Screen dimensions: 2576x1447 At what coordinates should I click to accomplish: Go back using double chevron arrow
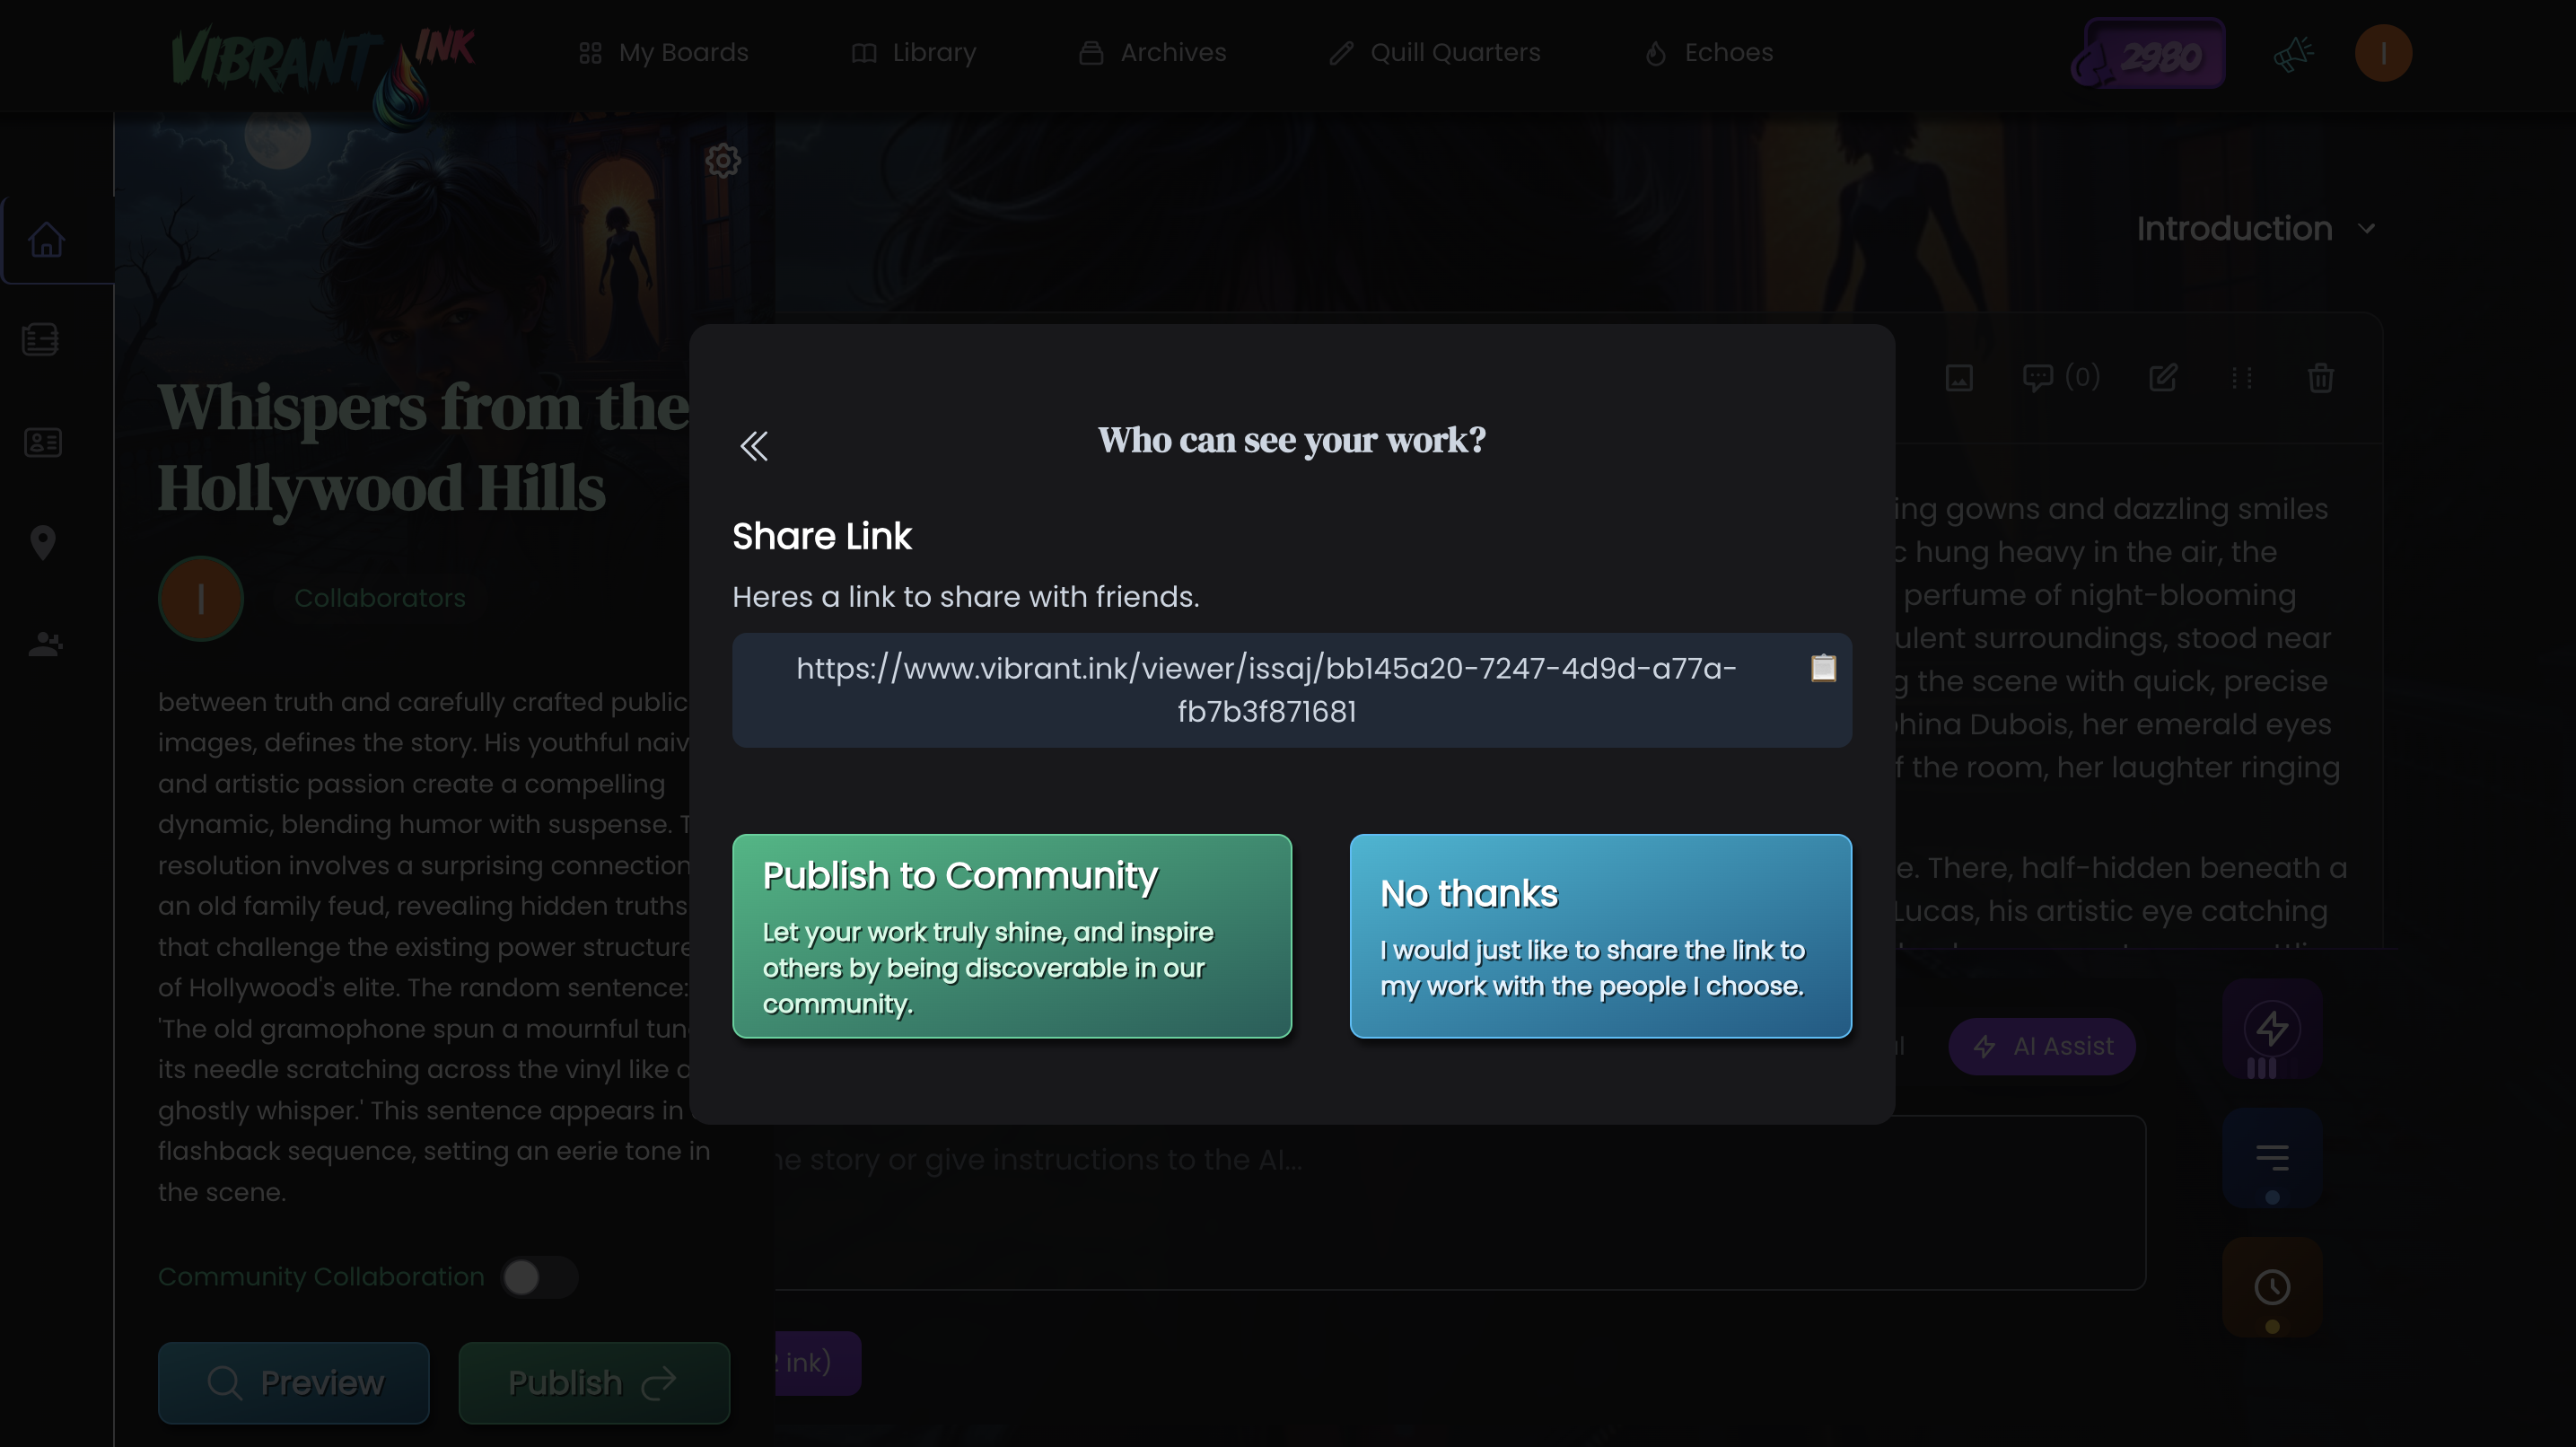coord(754,446)
